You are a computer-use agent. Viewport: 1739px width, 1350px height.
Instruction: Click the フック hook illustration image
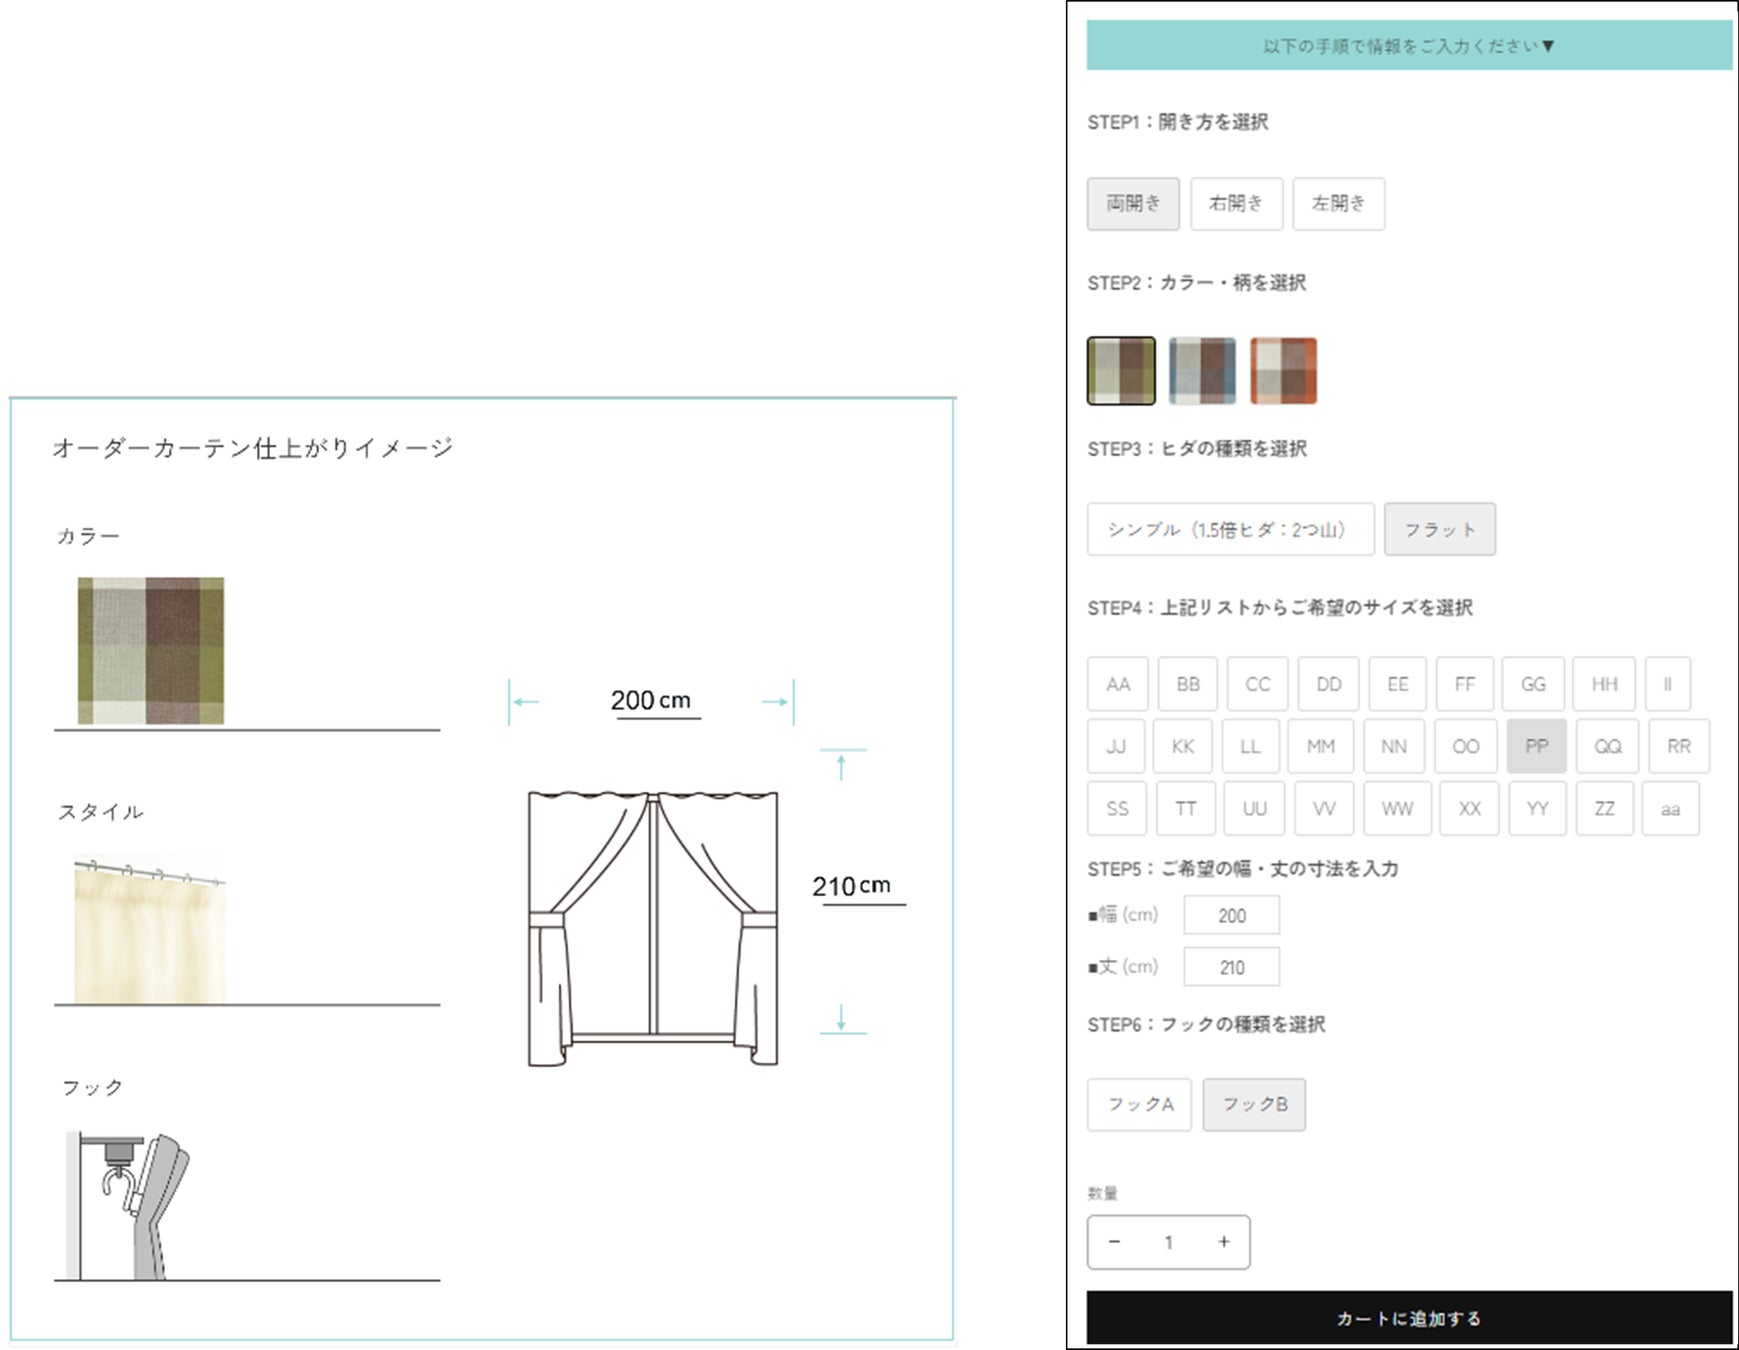click(128, 1205)
